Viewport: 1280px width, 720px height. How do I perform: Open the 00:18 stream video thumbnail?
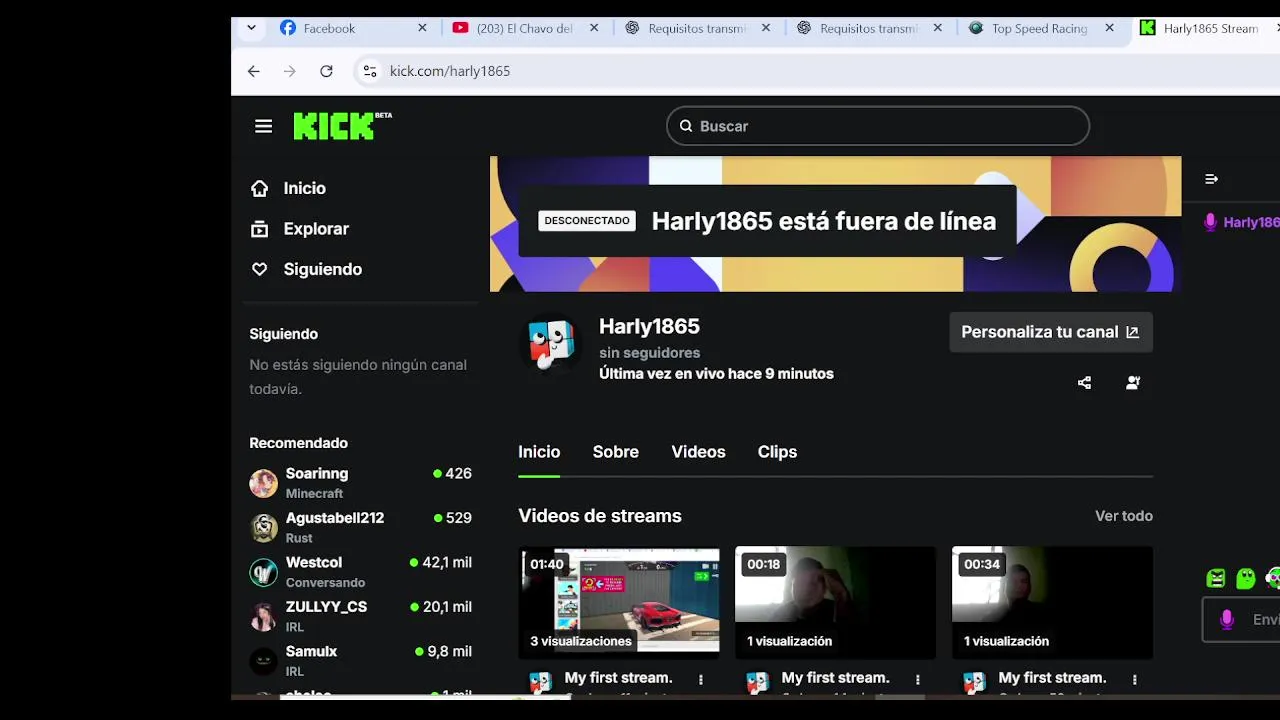pos(836,602)
